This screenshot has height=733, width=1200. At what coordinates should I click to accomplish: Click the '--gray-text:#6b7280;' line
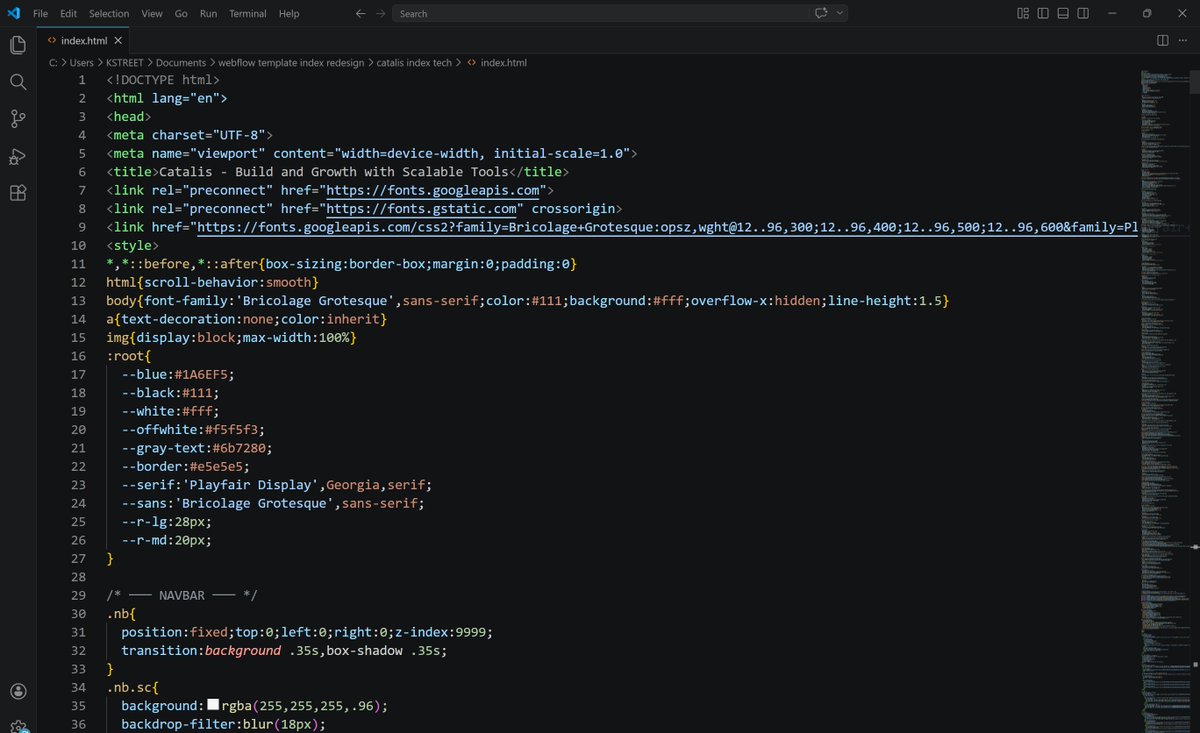click(x=197, y=448)
